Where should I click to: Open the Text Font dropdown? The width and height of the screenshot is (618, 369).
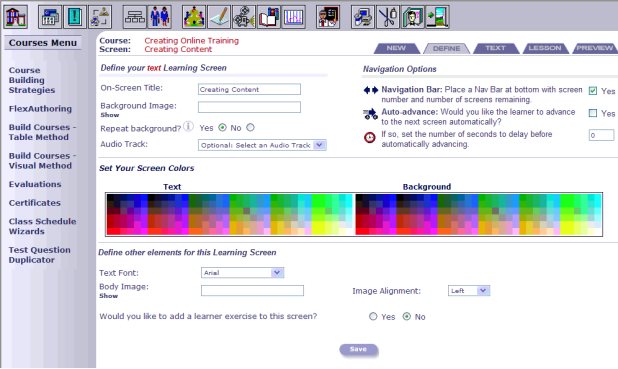(242, 272)
